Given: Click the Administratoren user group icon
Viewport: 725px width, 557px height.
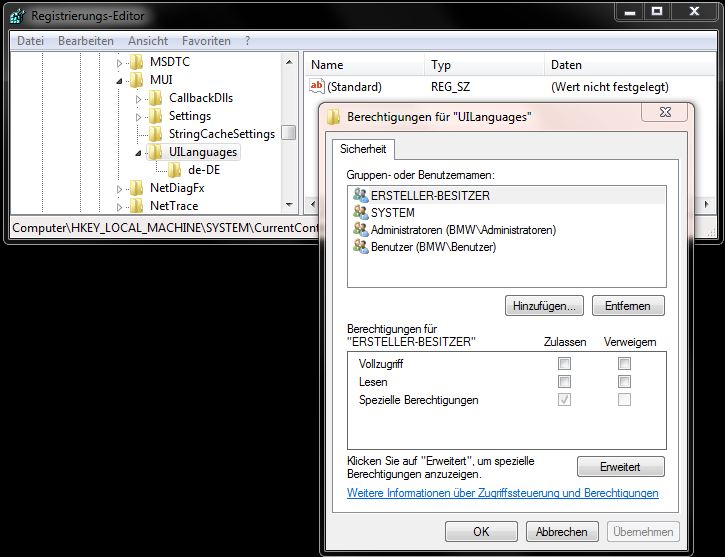Looking at the screenshot, I should (x=361, y=229).
